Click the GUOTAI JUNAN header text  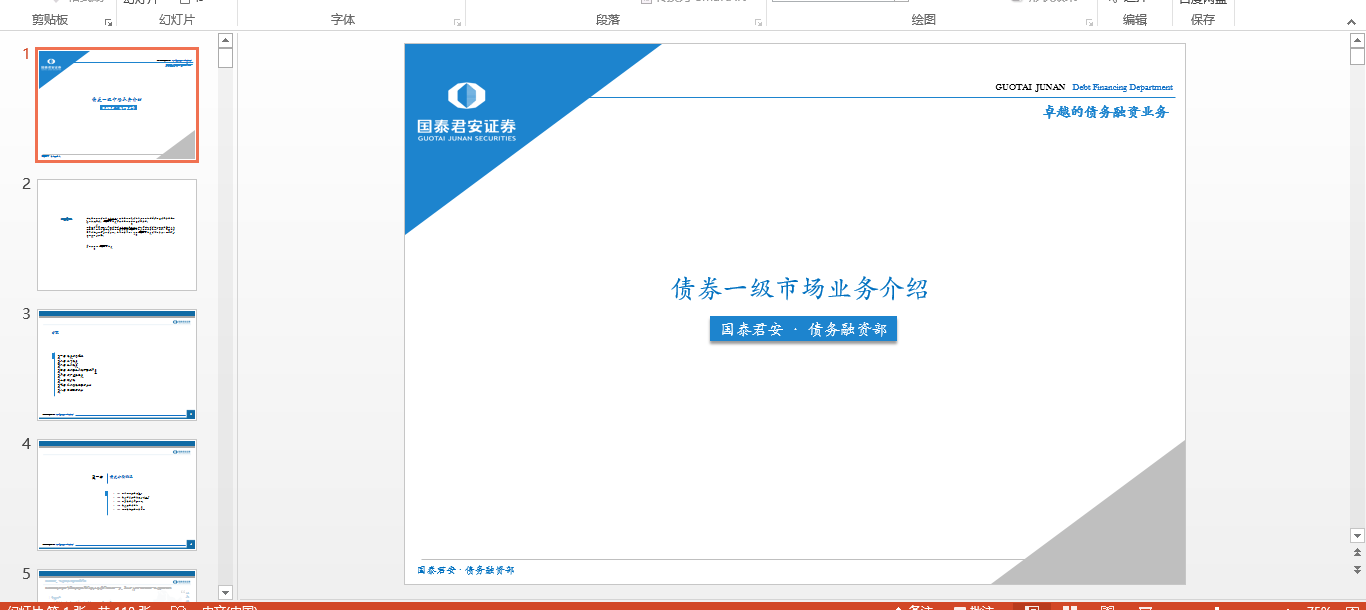coord(1030,87)
